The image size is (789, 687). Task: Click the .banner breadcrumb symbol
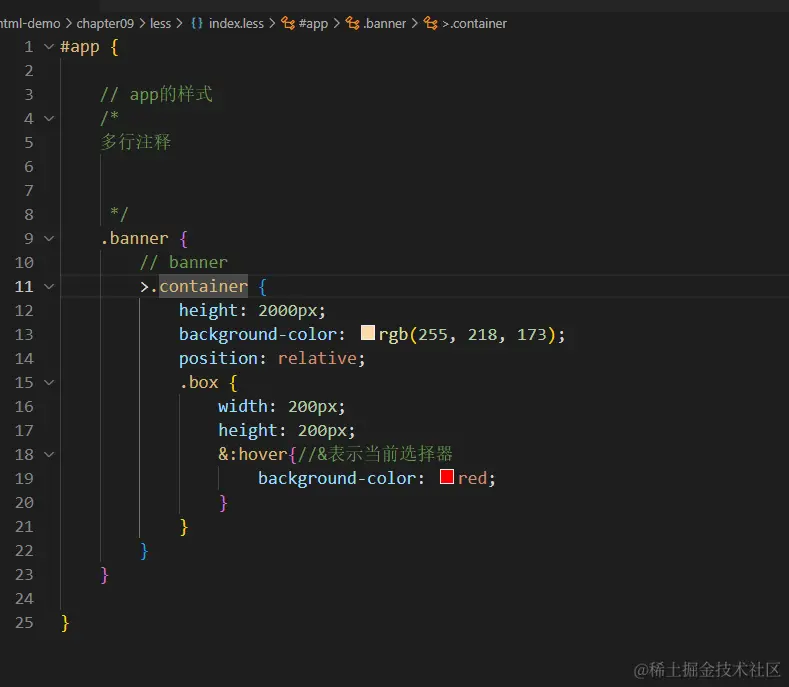[384, 24]
